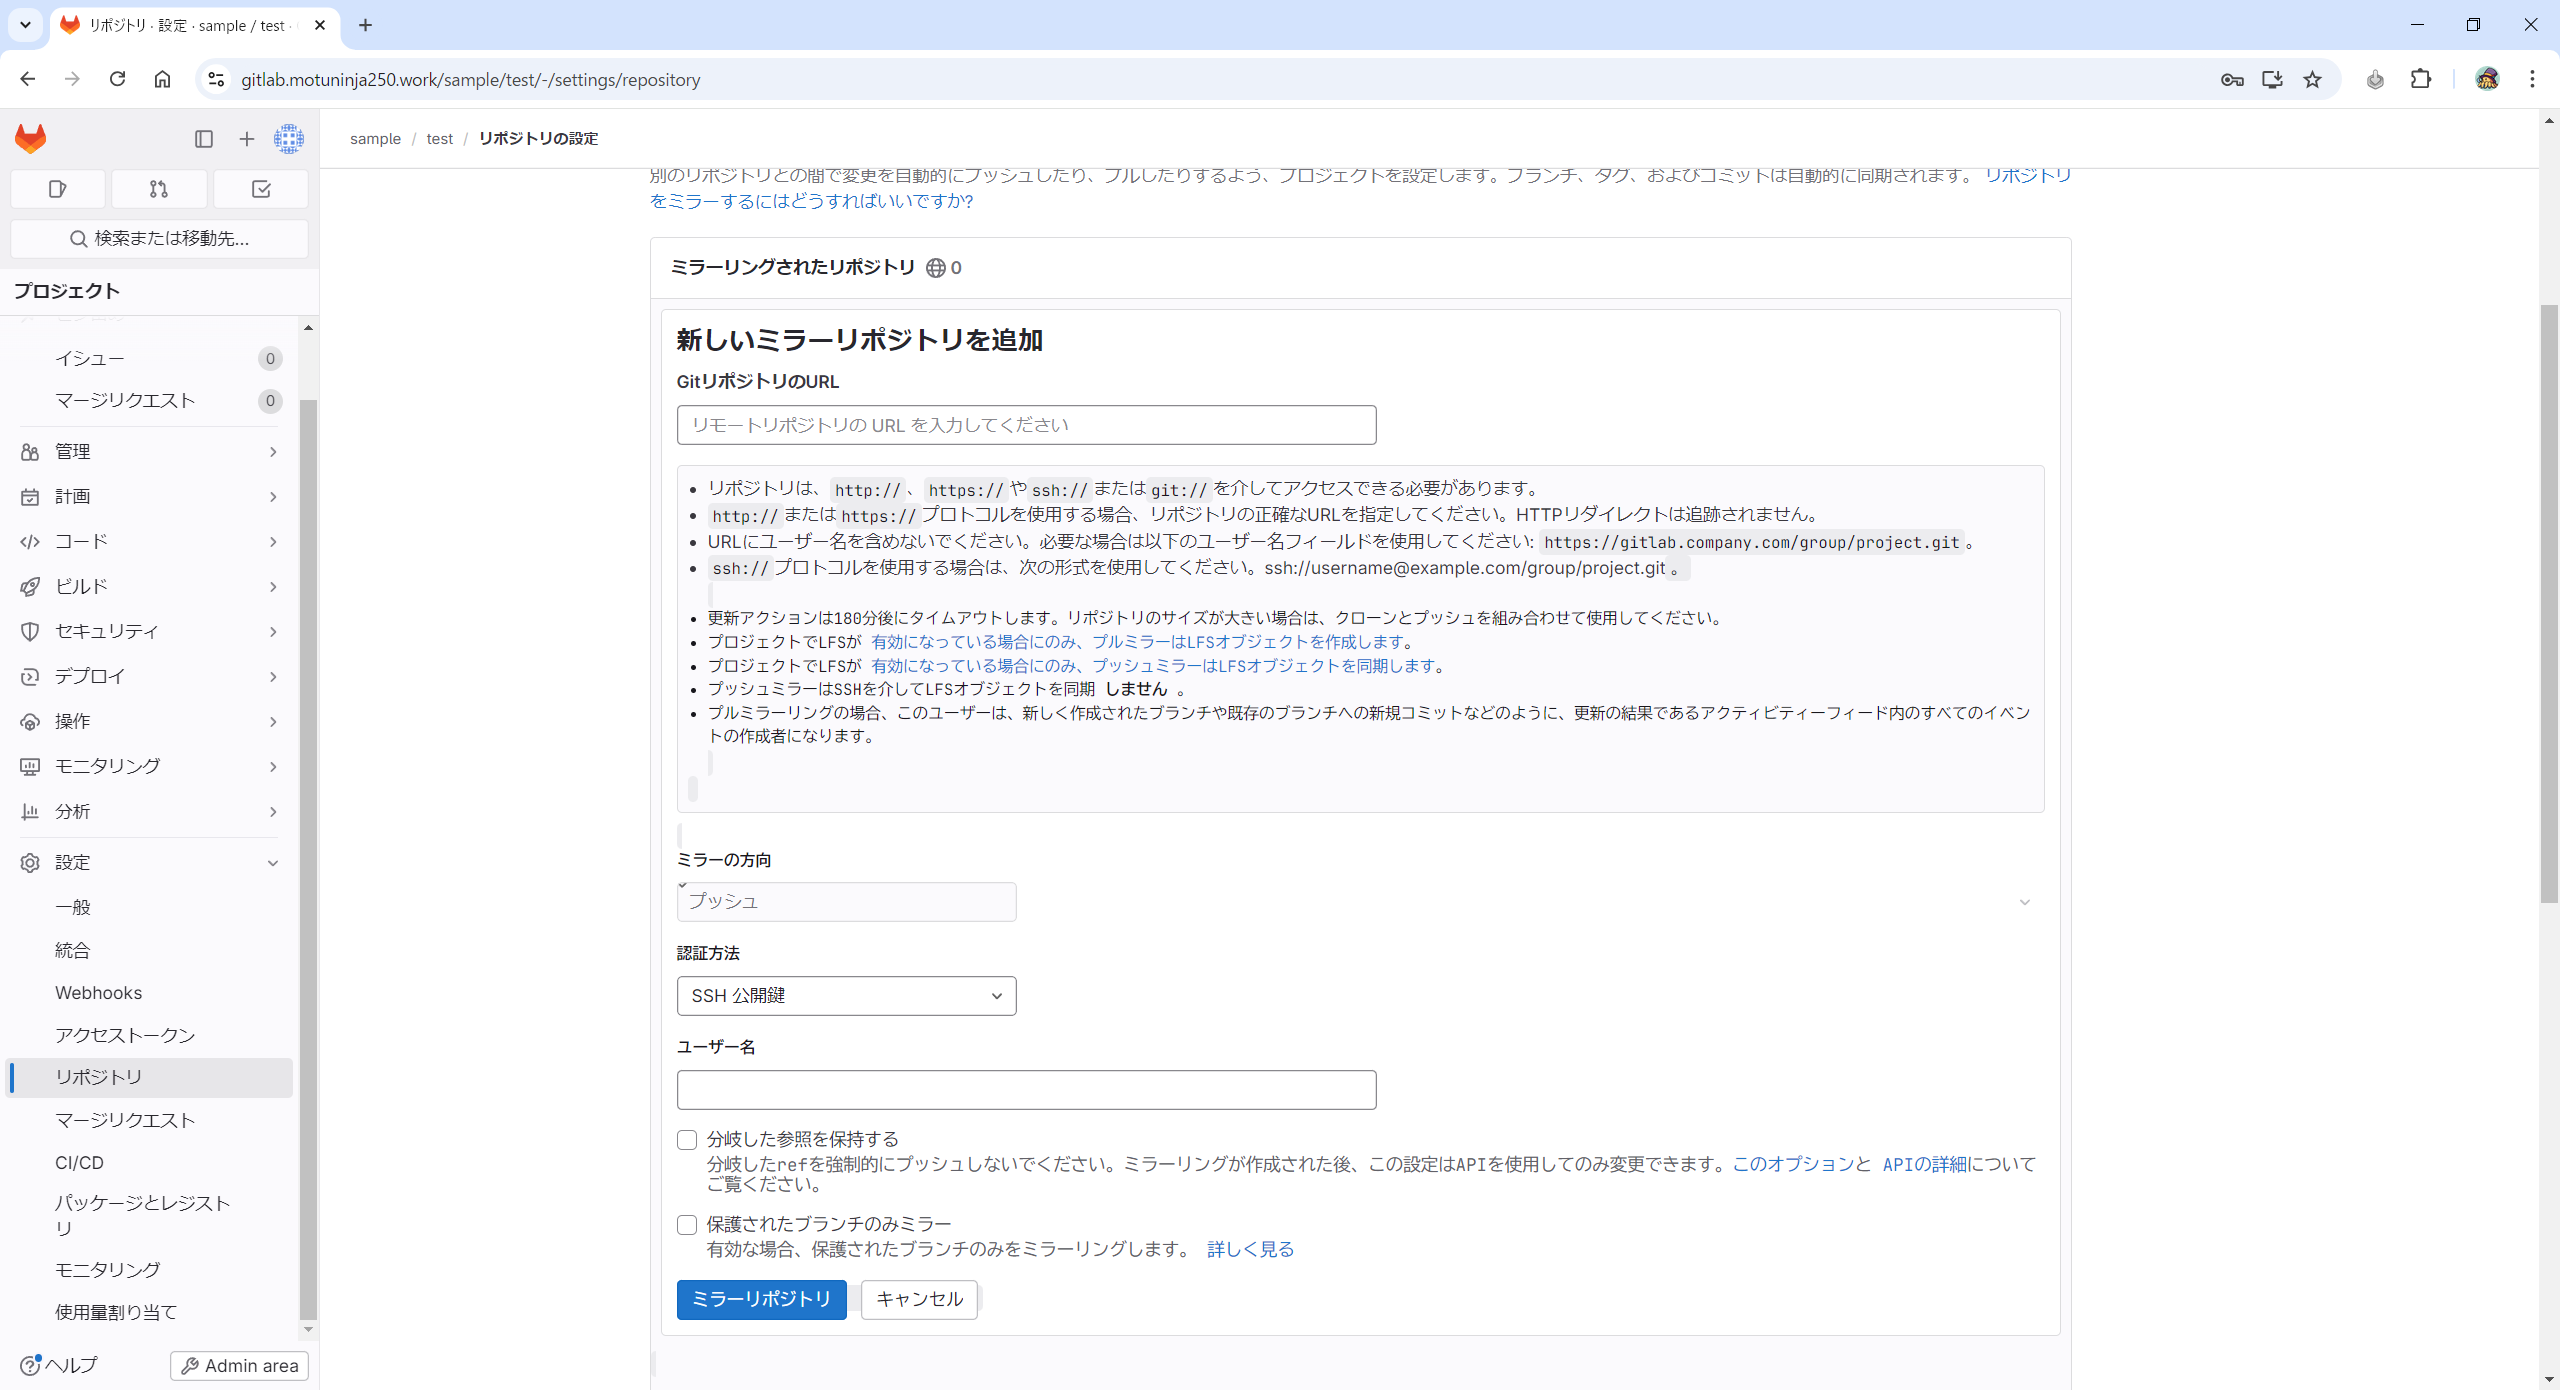Viewport: 2560px width, 1390px height.
Task: Select the セキュリティ shield icon in the sidebar
Action: tap(30, 631)
